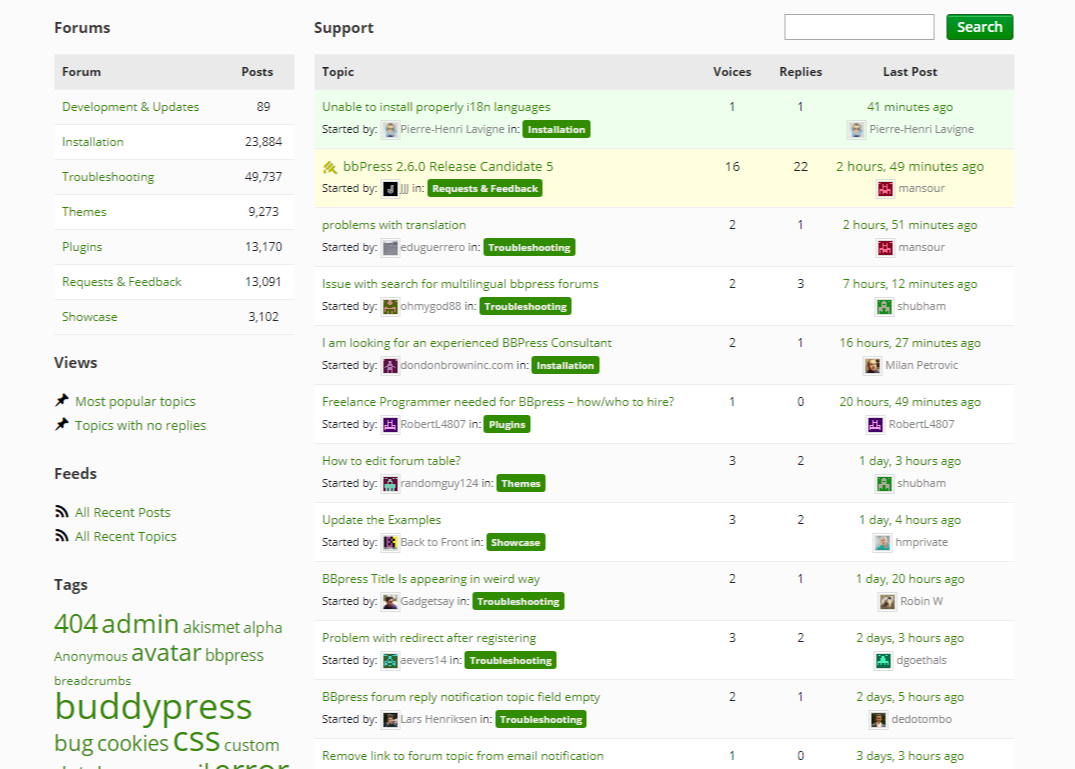Focus the forum search text box
Image resolution: width=1075 pixels, height=769 pixels.
pos(859,27)
